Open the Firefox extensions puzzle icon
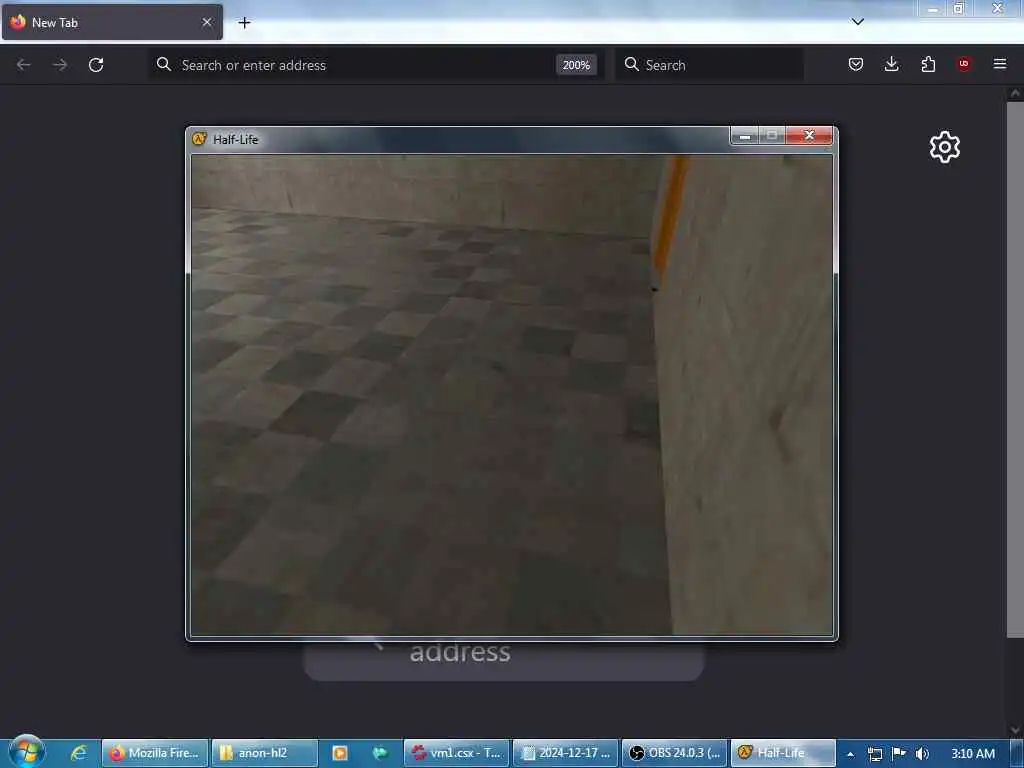This screenshot has width=1024, height=768. (928, 64)
